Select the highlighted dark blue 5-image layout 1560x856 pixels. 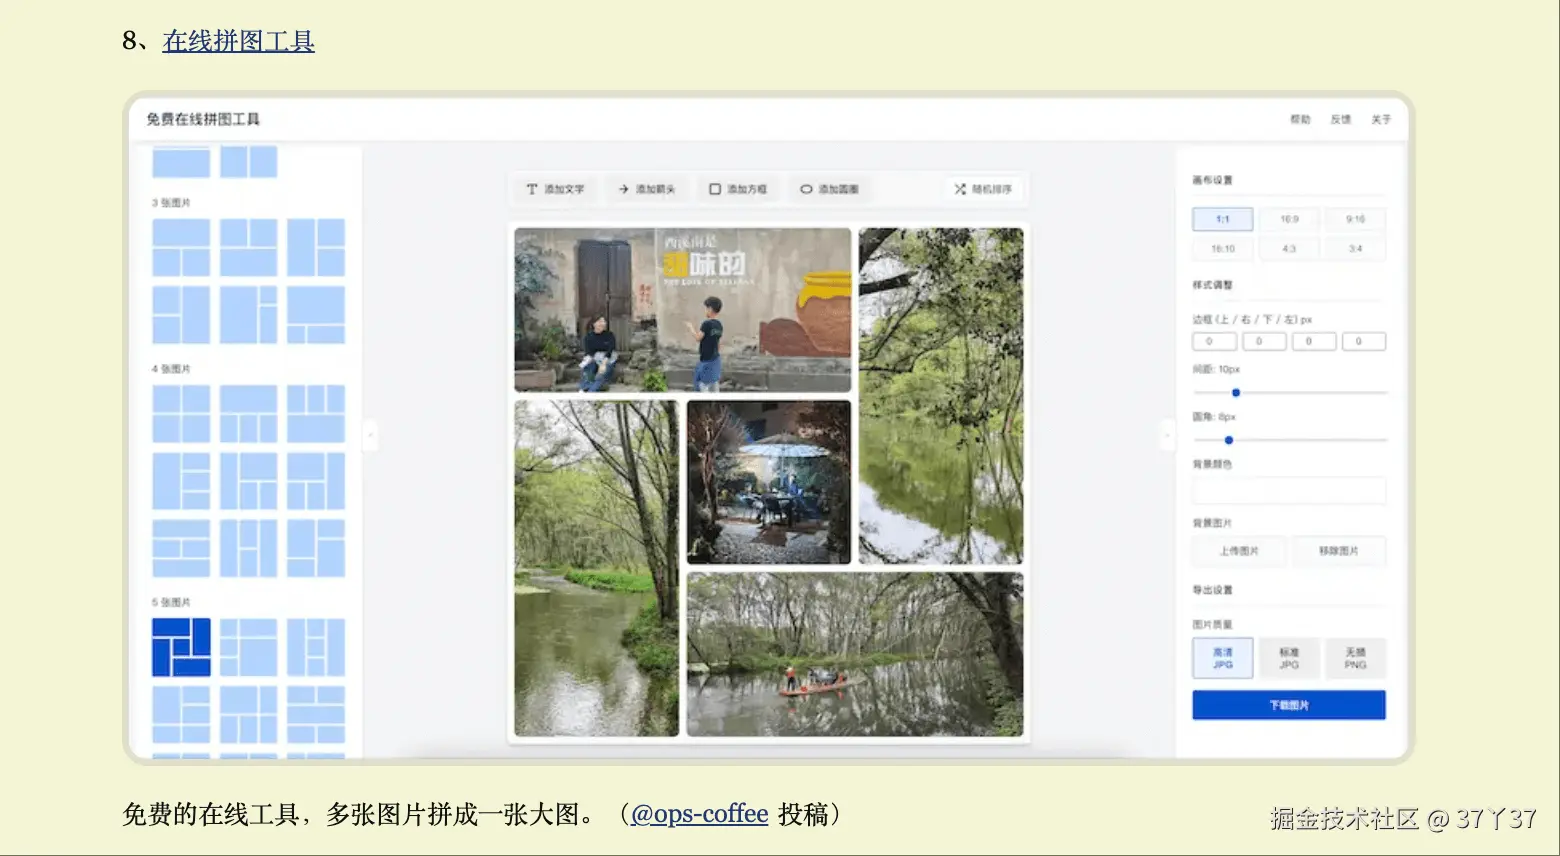181,647
